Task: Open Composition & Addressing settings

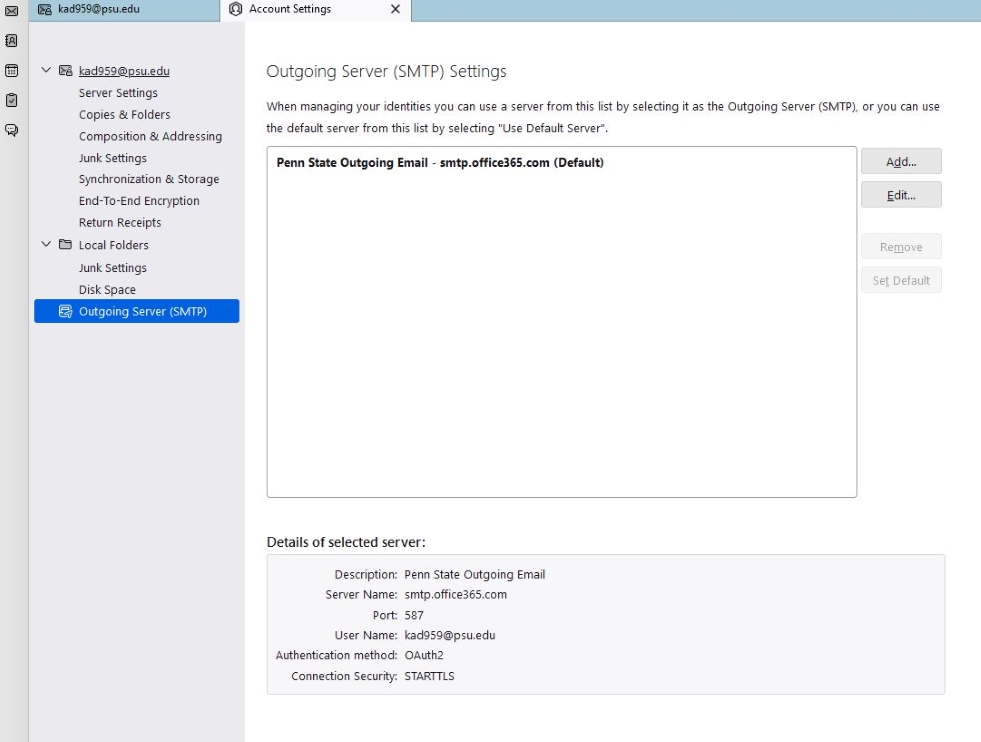Action: click(150, 136)
